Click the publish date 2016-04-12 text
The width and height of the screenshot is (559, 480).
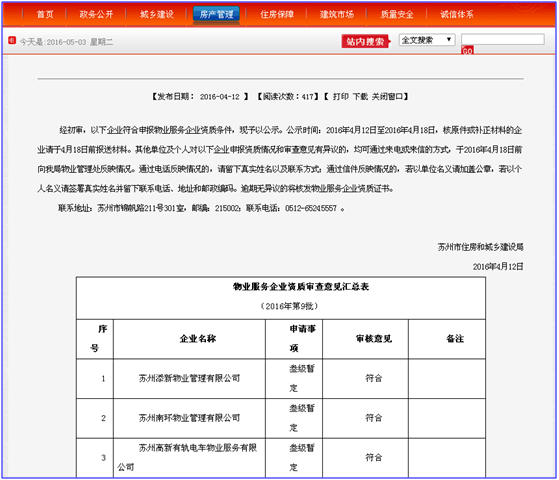(220, 97)
